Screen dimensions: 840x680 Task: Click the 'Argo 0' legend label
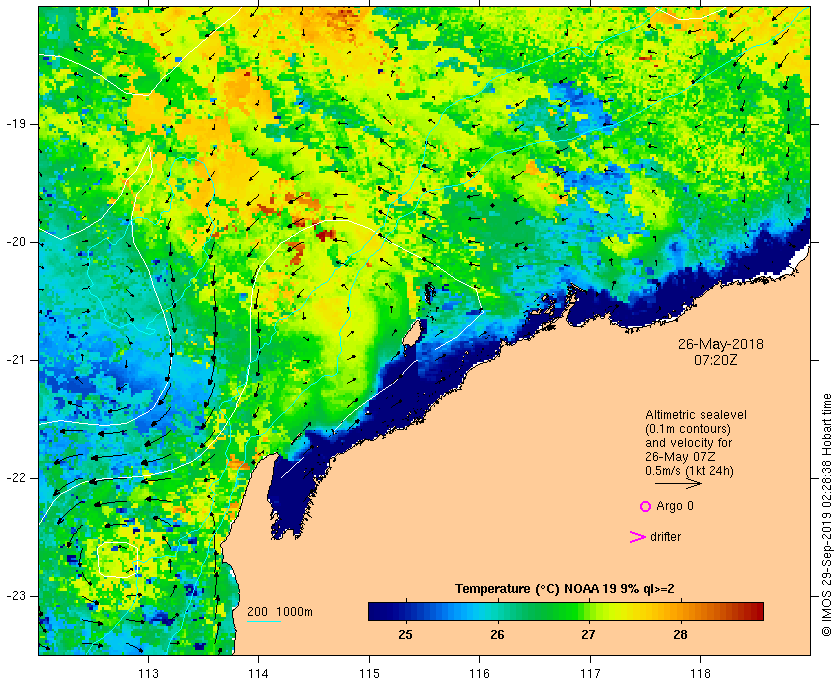tap(674, 506)
